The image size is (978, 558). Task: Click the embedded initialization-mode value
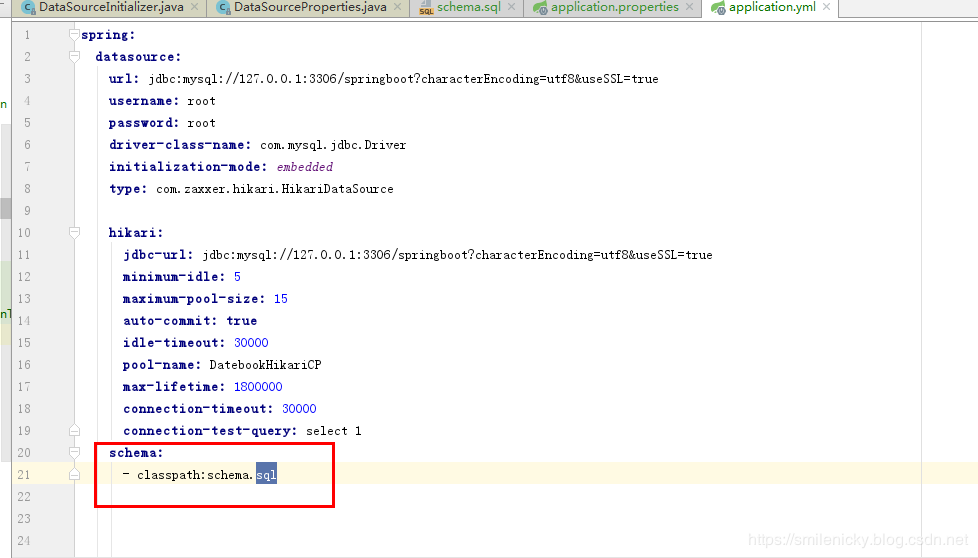[304, 166]
